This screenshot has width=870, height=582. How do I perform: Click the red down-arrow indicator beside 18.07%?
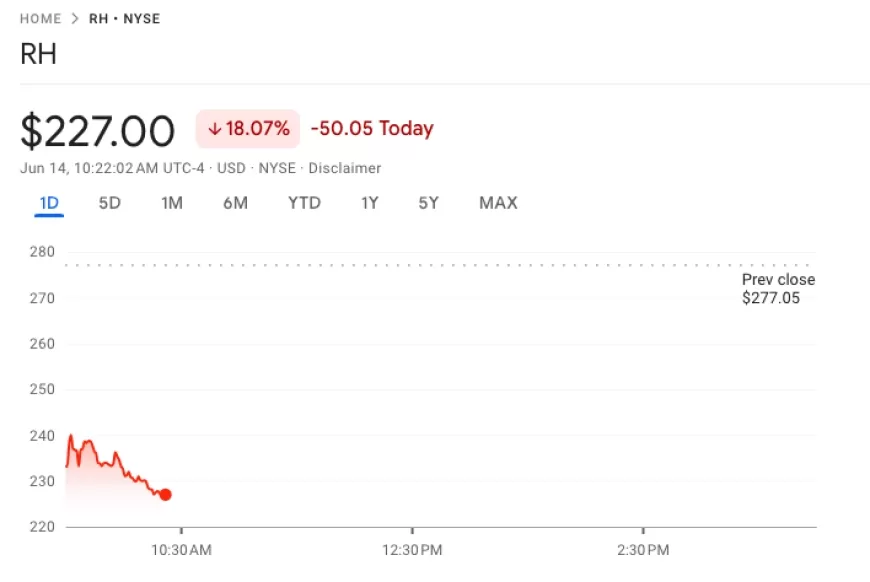pyautogui.click(x=216, y=129)
